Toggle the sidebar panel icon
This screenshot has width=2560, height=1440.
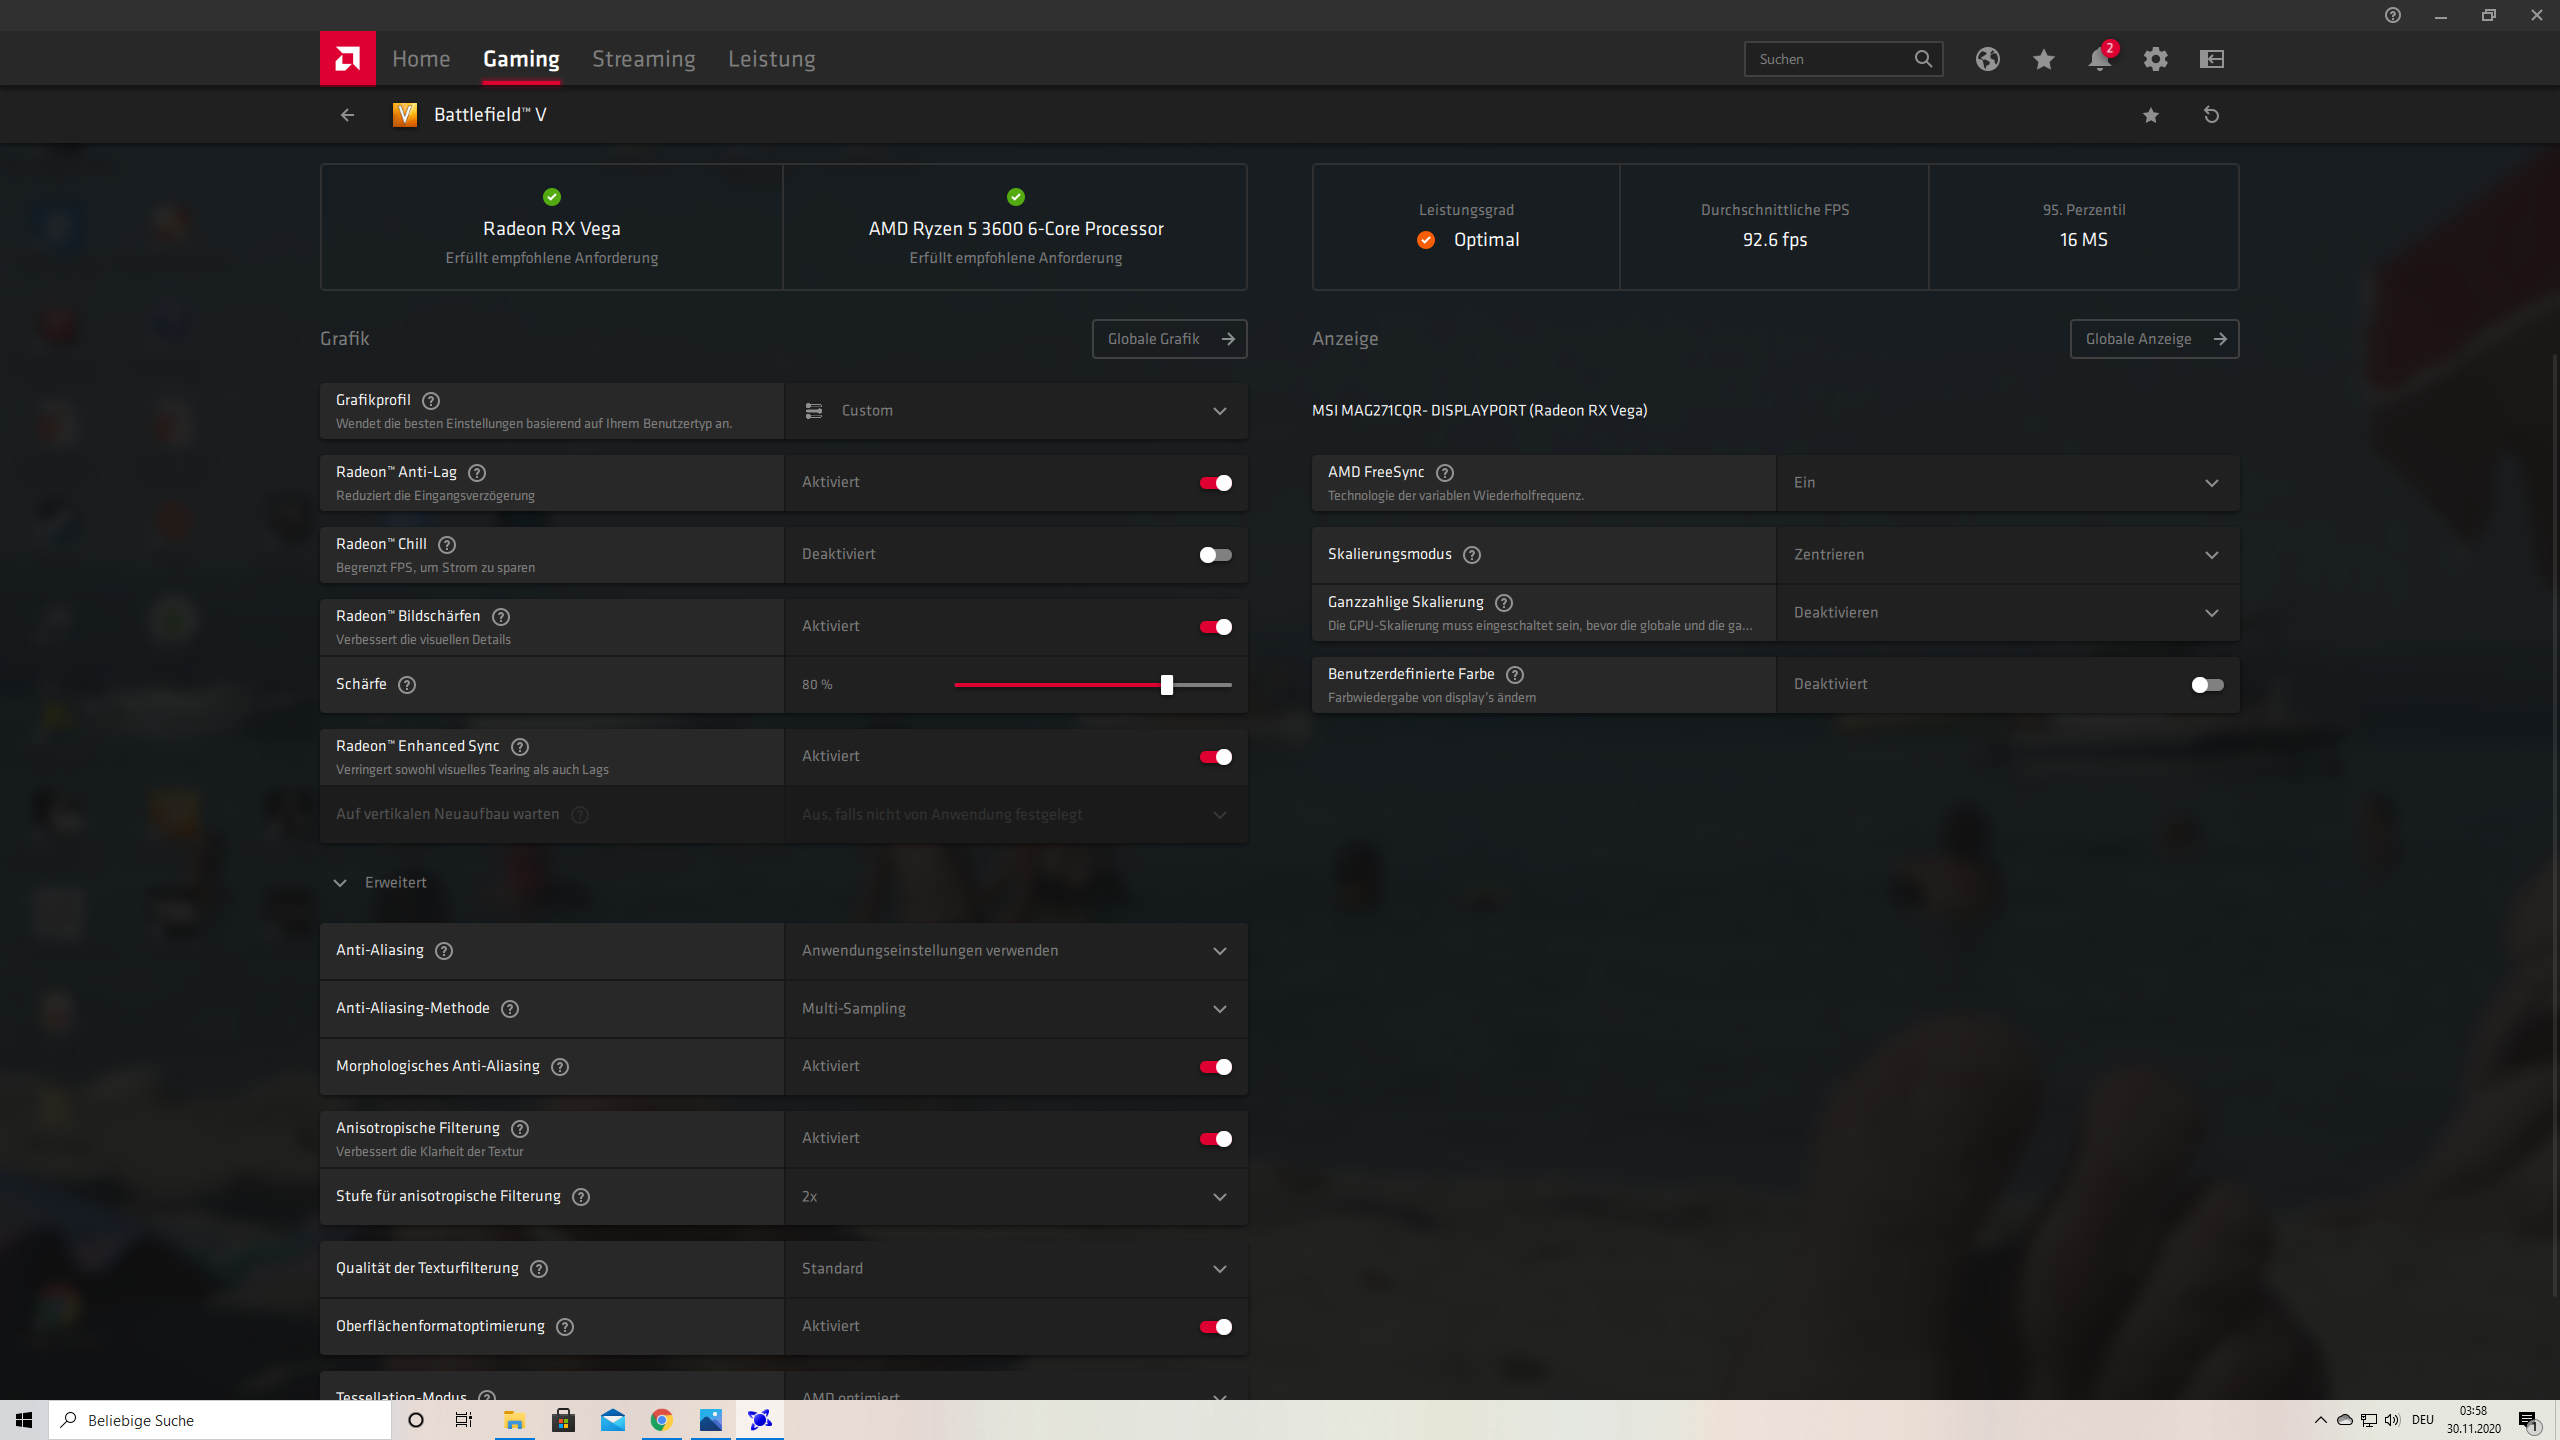pos(2211,59)
